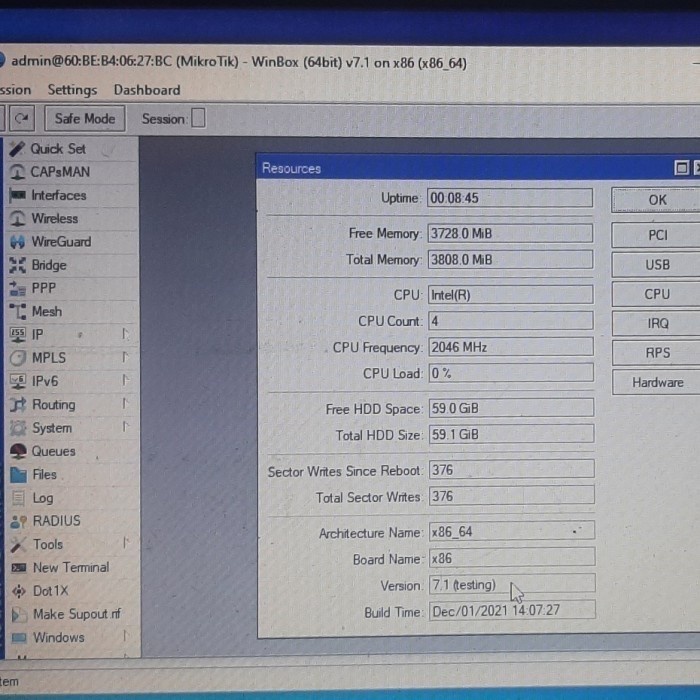Viewport: 700px width, 700px height.
Task: Expand the Tools submenu arrow
Action: point(126,543)
